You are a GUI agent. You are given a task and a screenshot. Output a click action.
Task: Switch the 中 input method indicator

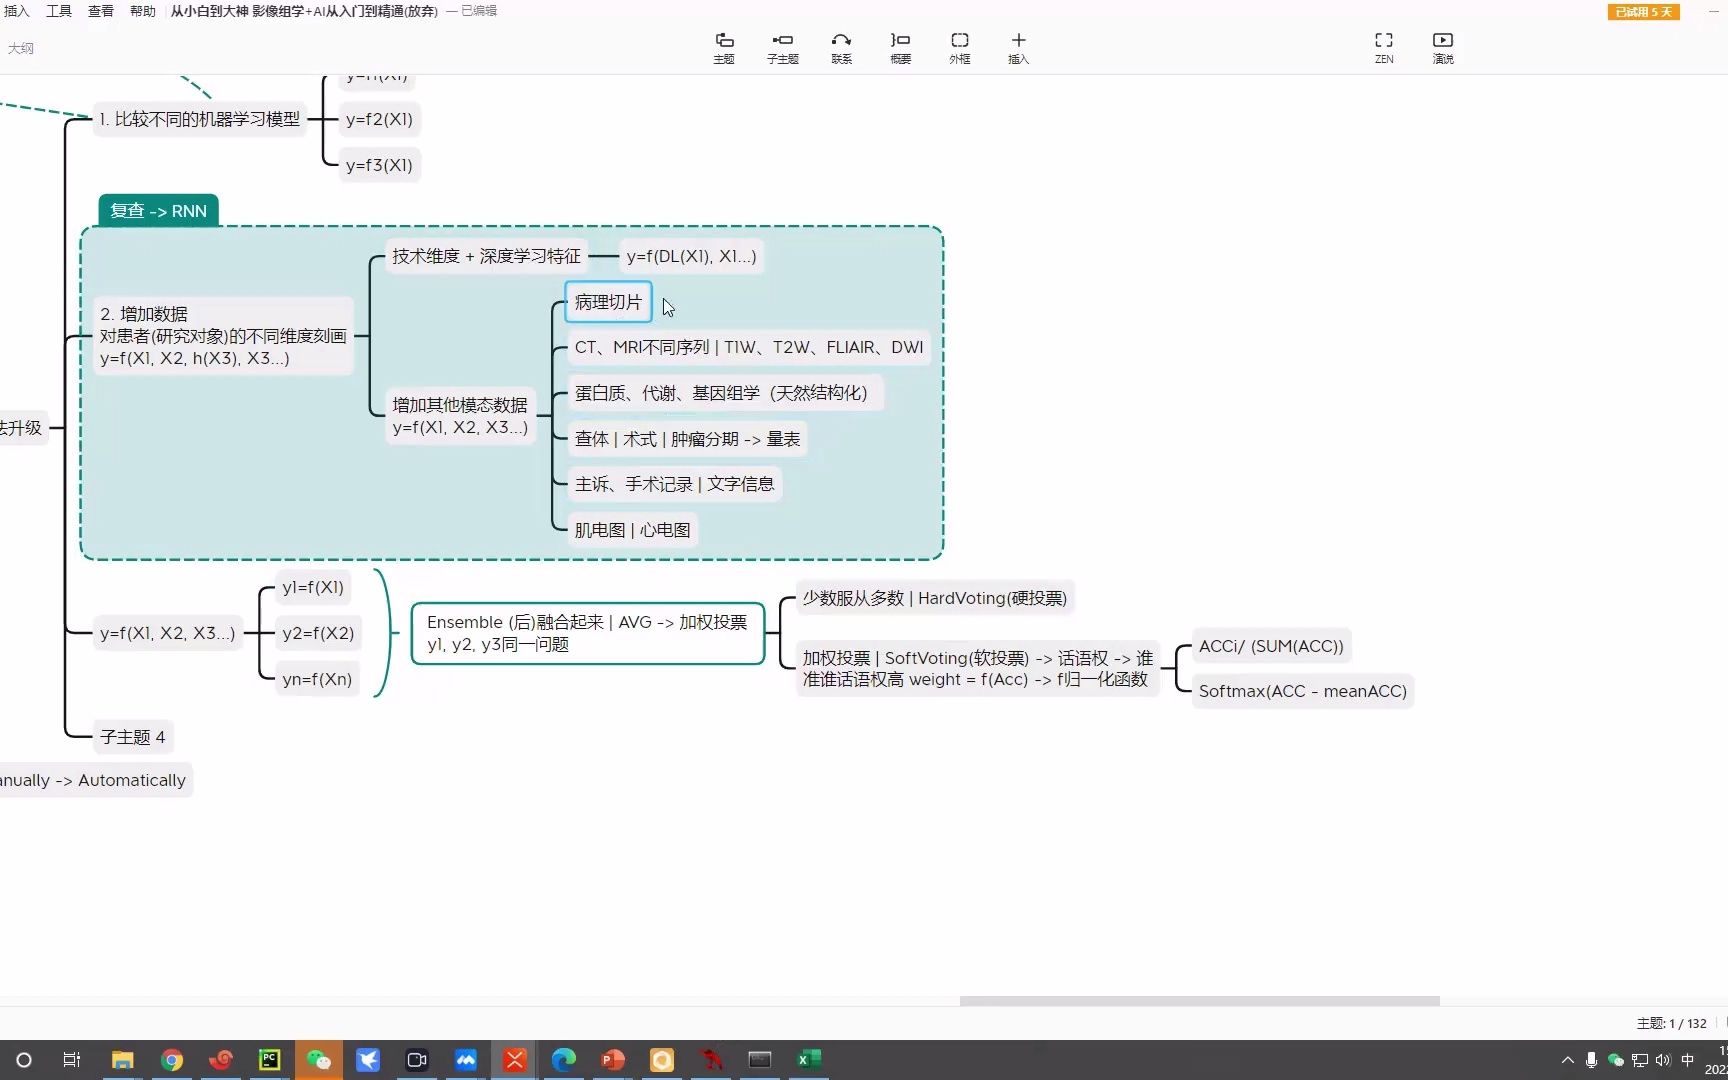click(x=1688, y=1060)
